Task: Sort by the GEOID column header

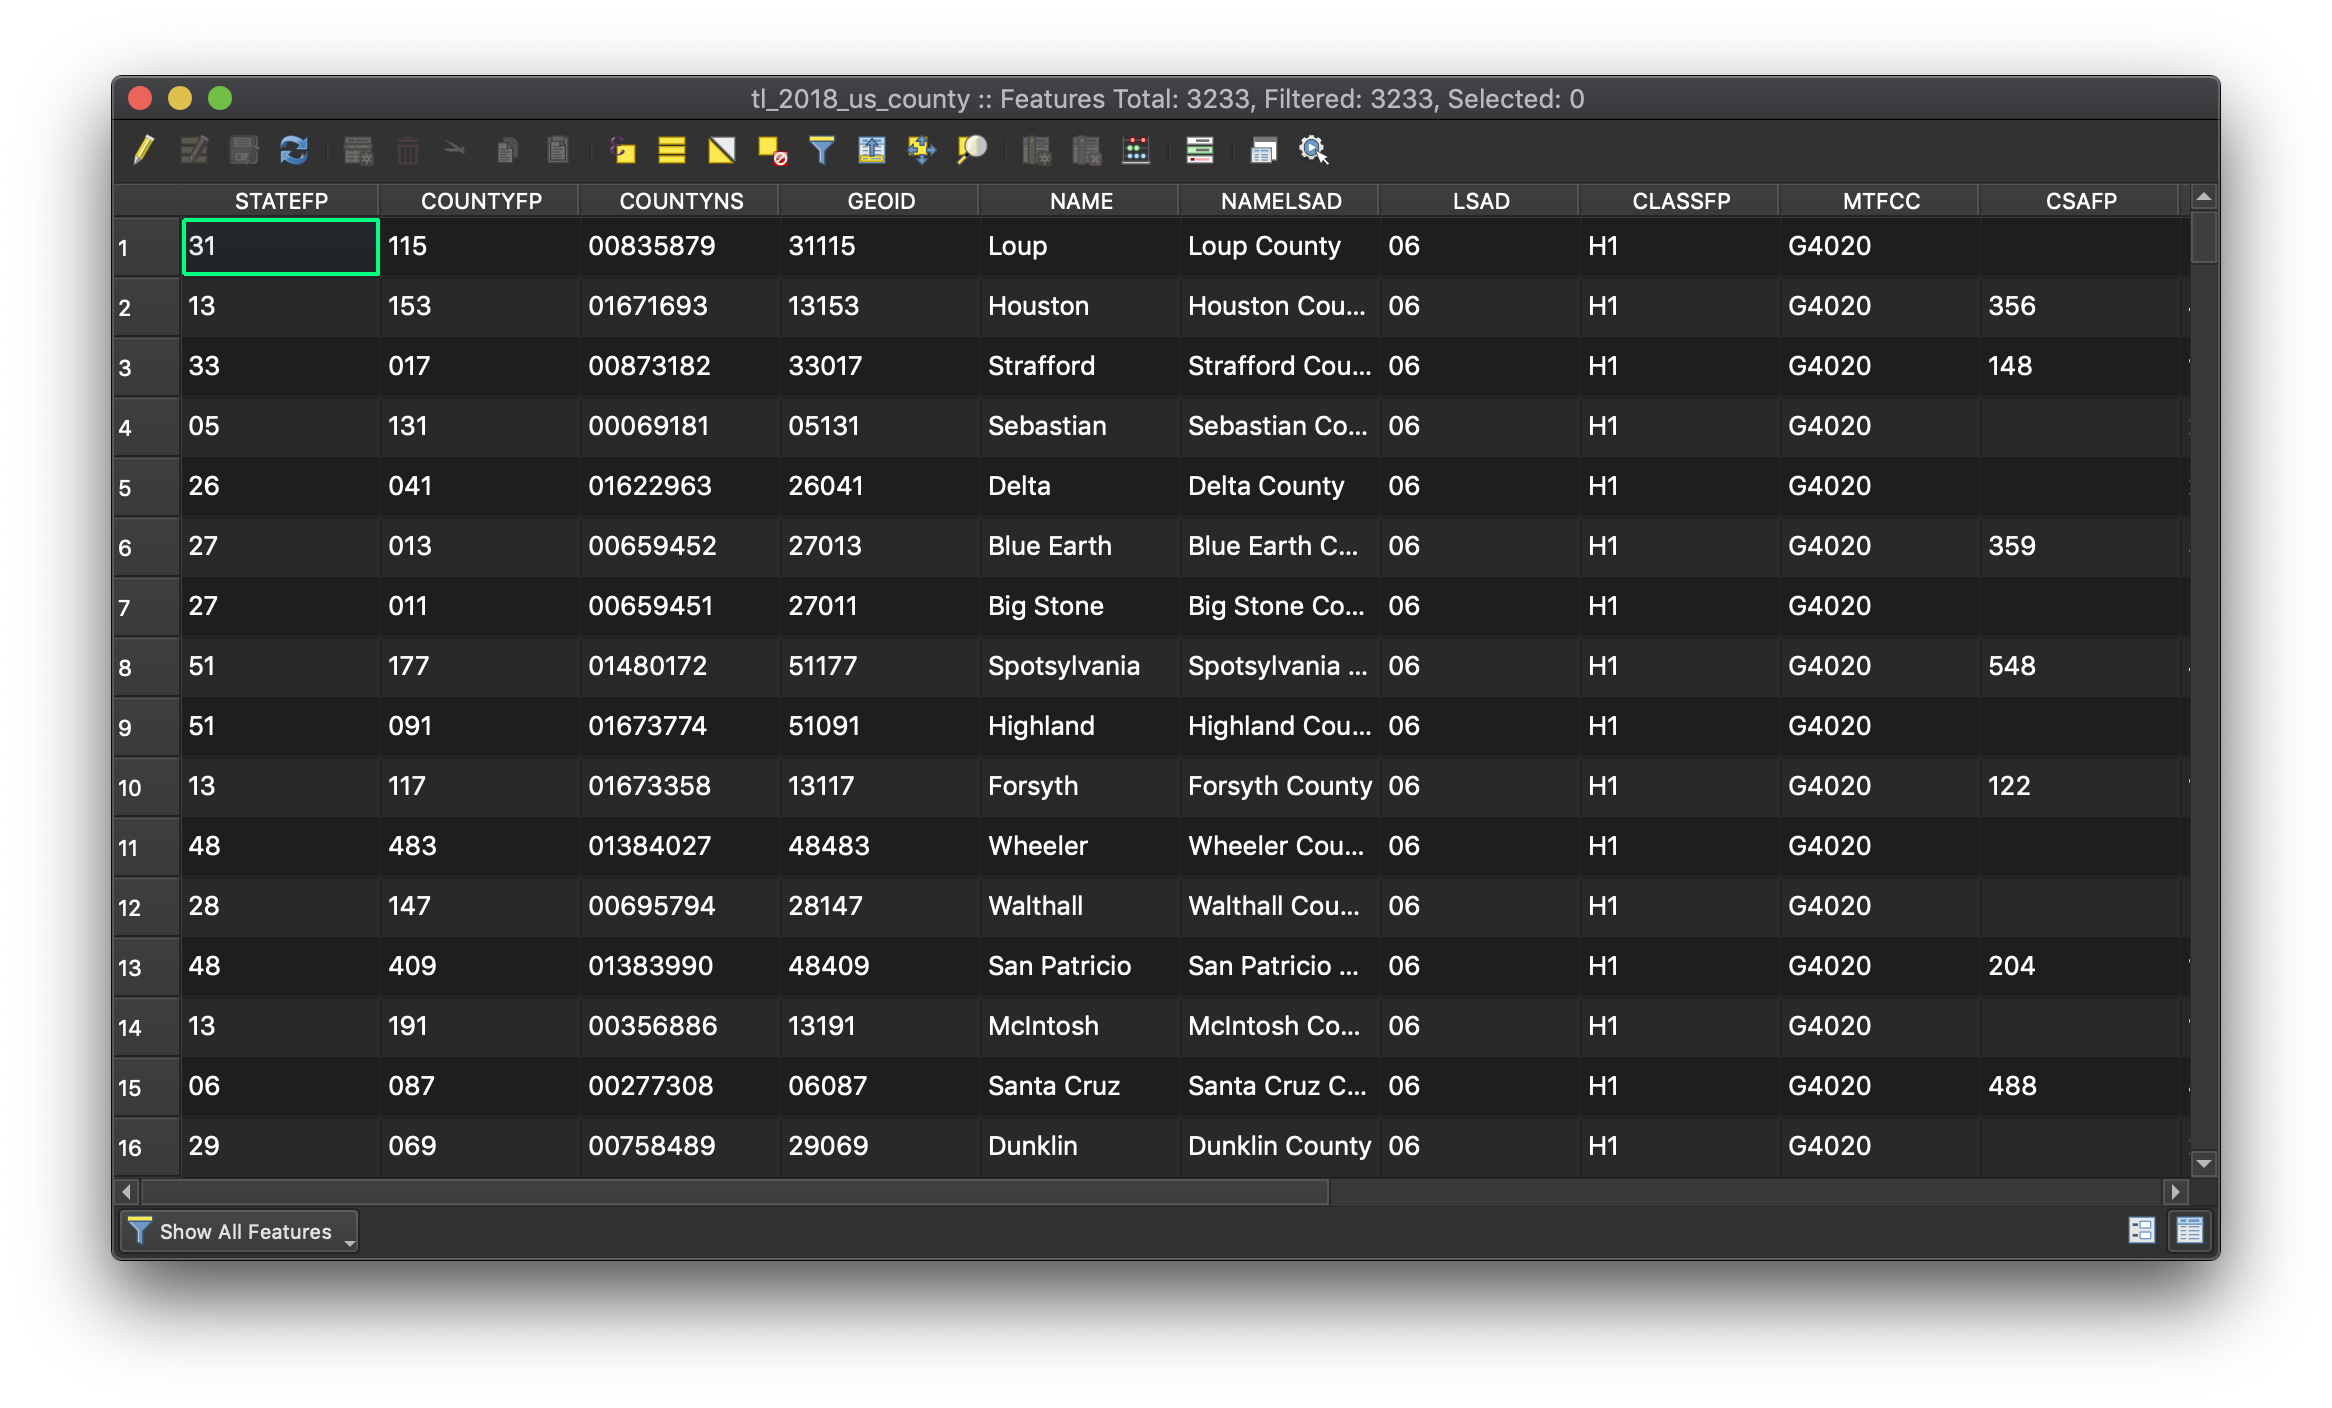Action: 881,201
